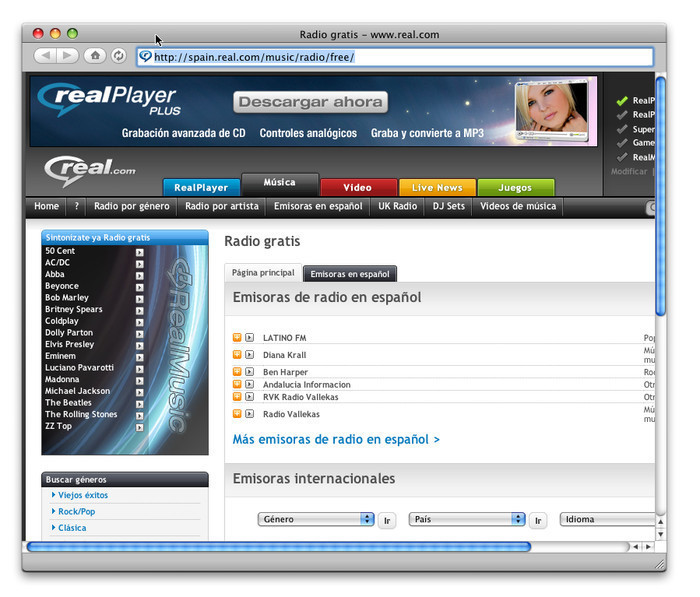
Task: Select the Emisoras en español sub-tab
Action: 350,274
